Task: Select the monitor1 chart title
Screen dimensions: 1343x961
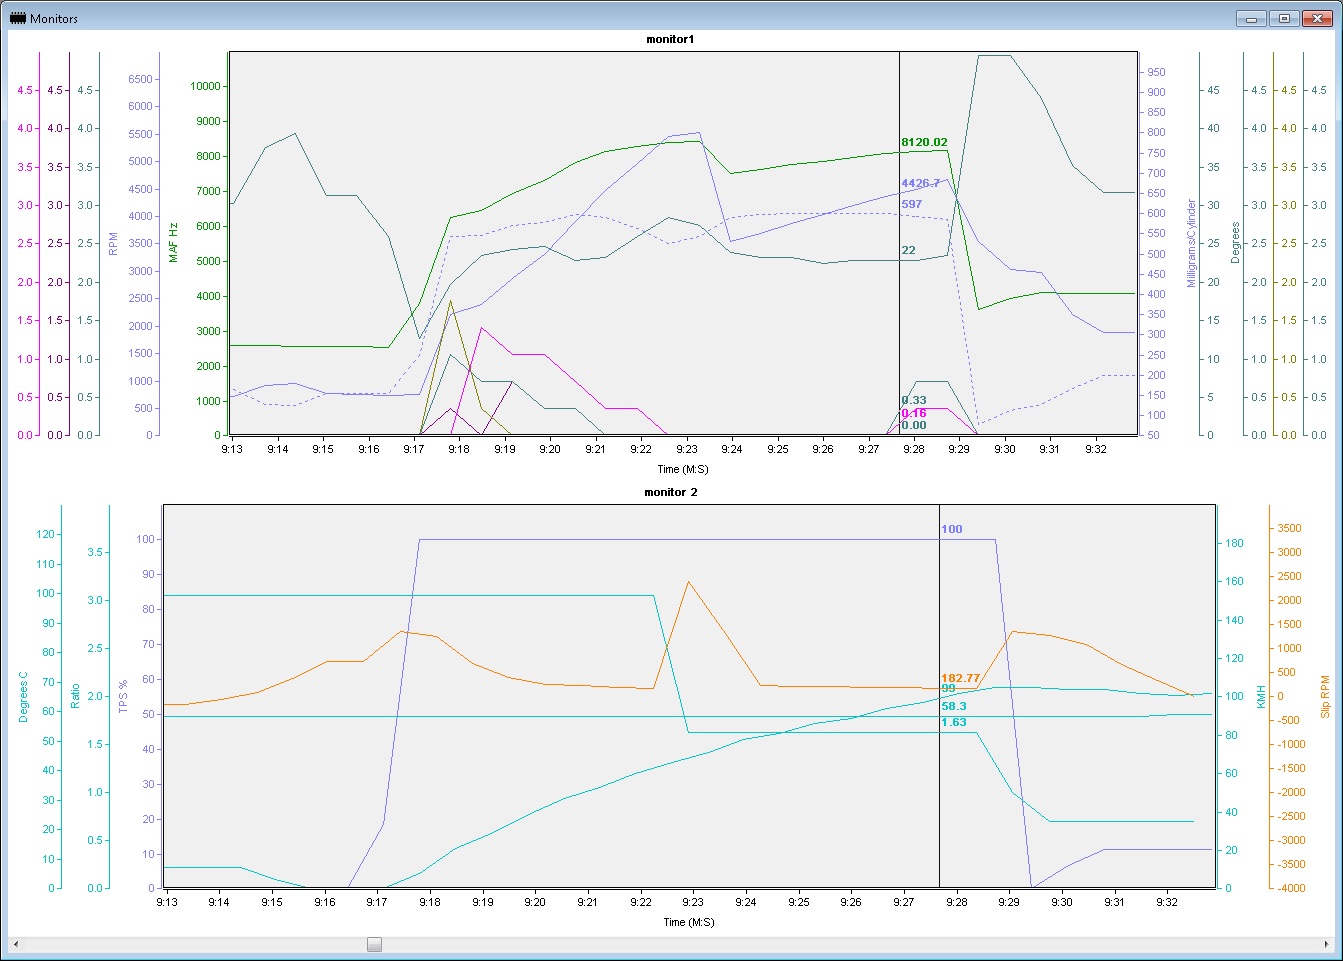Action: (670, 39)
